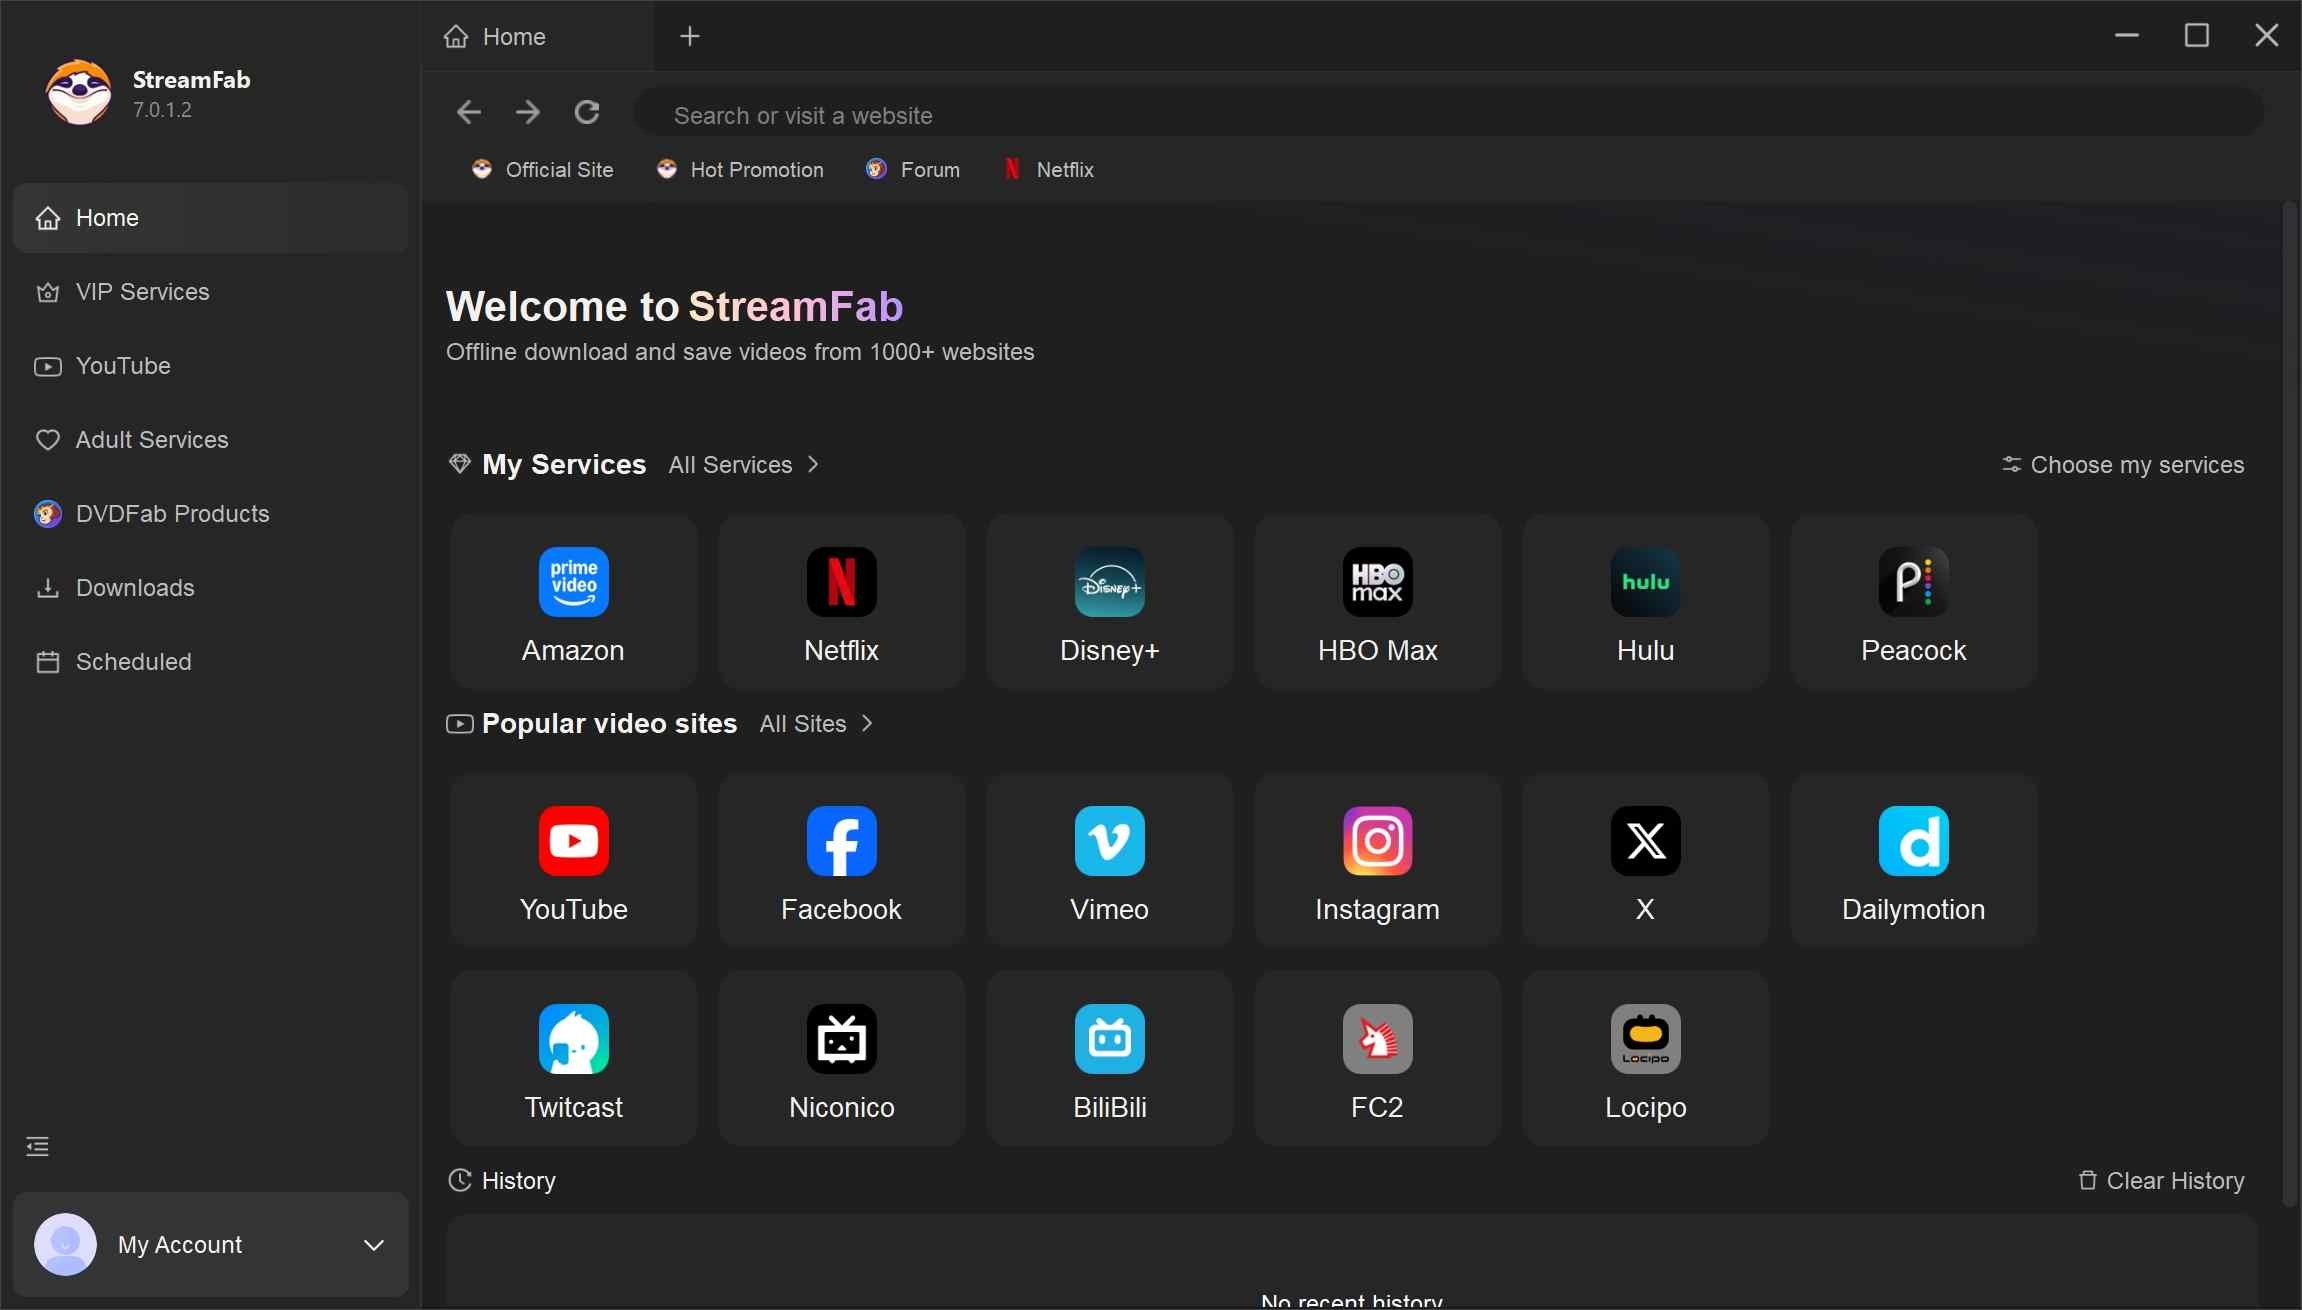Viewport: 2302px width, 1310px height.
Task: Switch to VIP Services in sidebar
Action: 142,292
